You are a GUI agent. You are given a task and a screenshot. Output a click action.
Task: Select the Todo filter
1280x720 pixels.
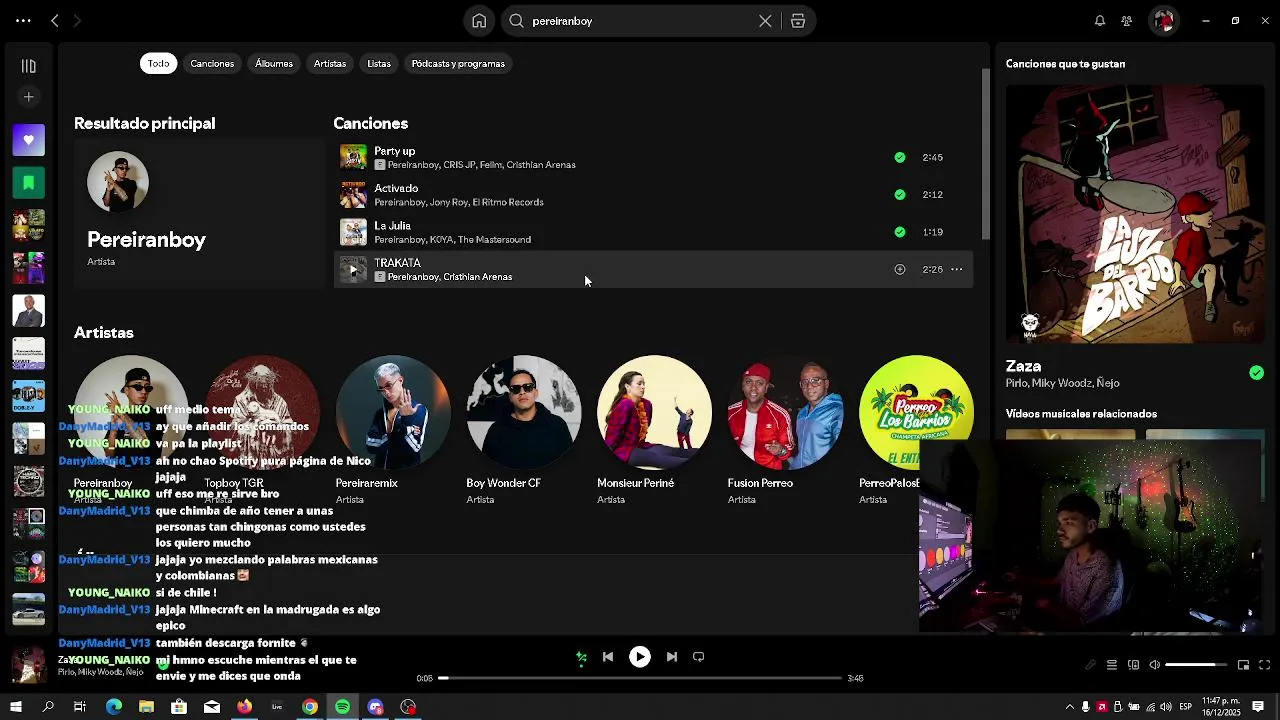click(x=159, y=63)
